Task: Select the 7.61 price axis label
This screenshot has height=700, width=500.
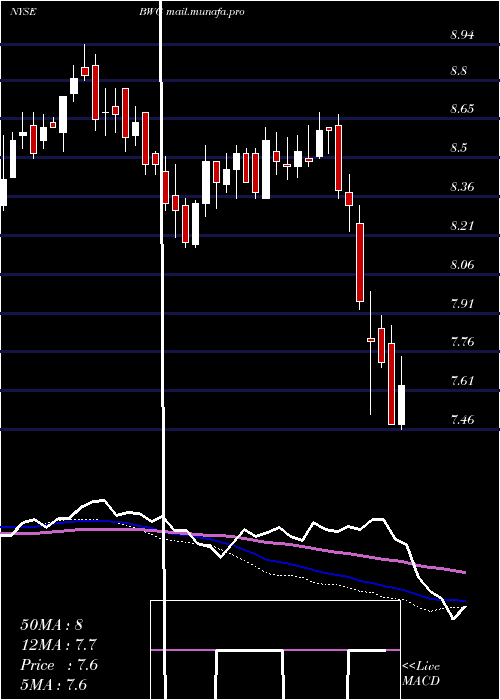Action: click(x=462, y=380)
